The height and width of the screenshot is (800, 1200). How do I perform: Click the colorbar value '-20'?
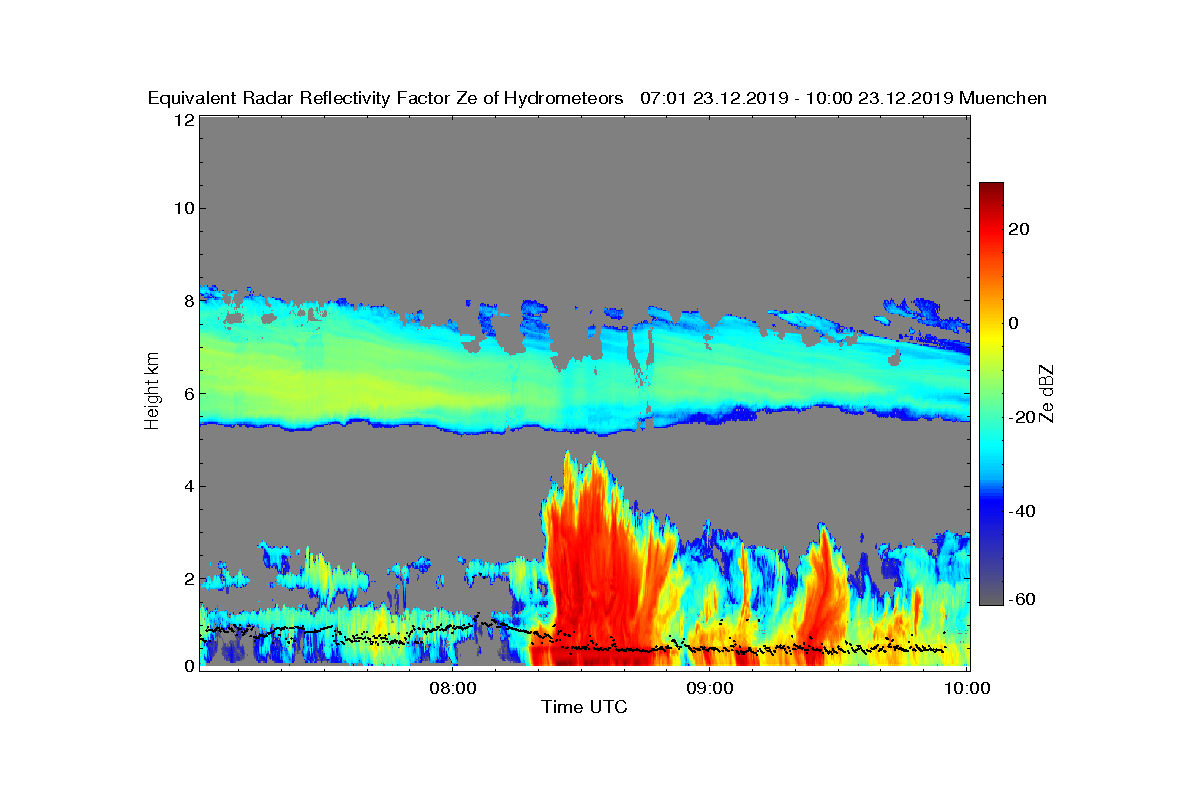(1020, 417)
